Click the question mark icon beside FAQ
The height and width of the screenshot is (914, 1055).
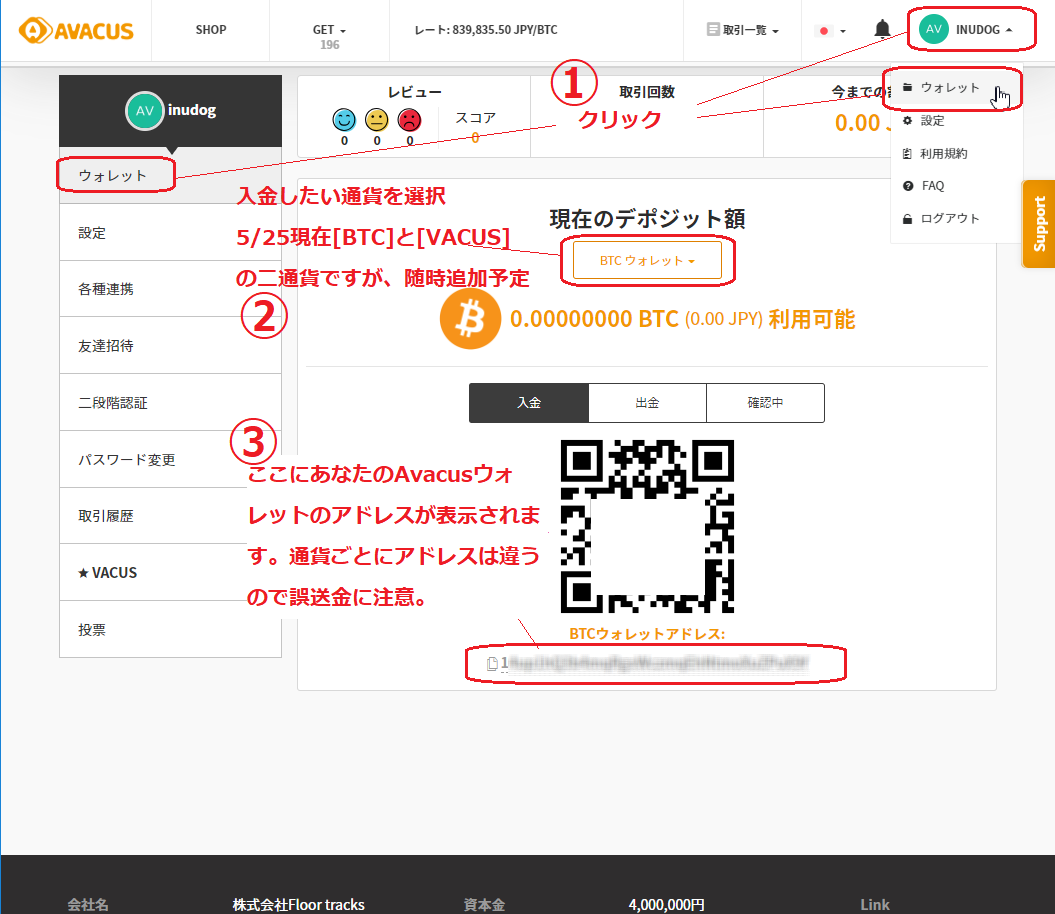[x=910, y=185]
